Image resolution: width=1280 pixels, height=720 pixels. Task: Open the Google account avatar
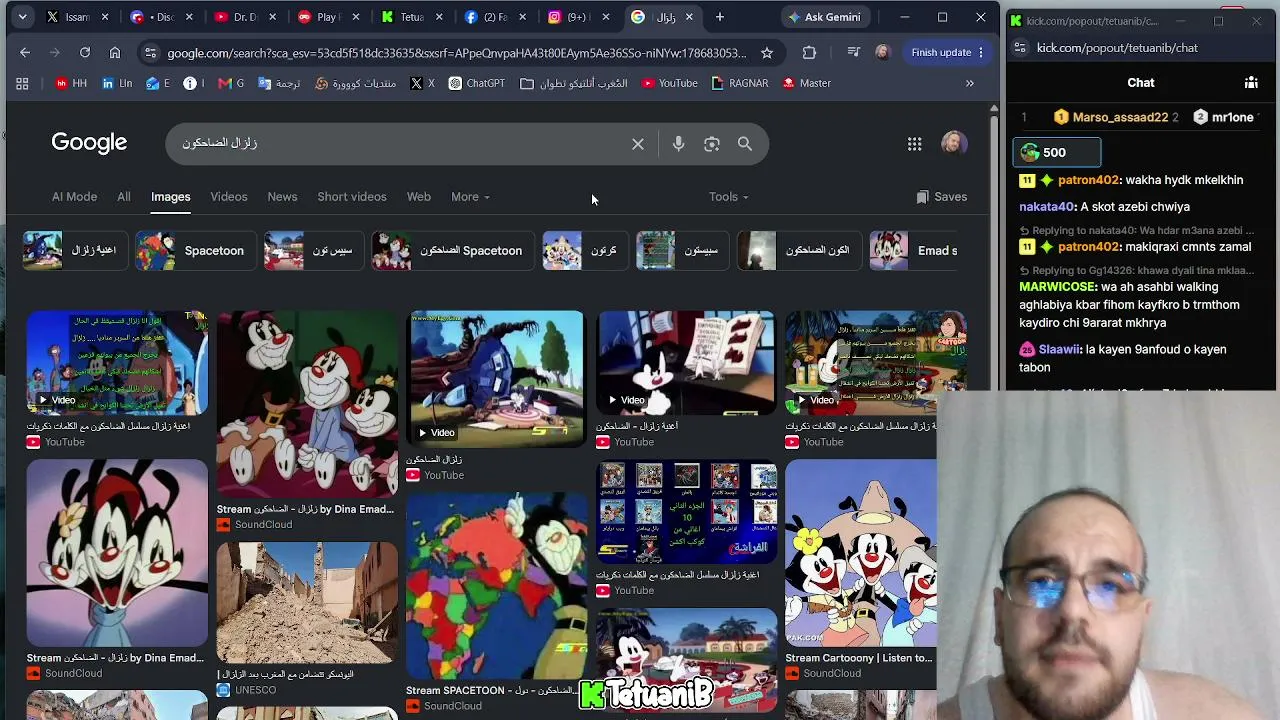(x=954, y=143)
